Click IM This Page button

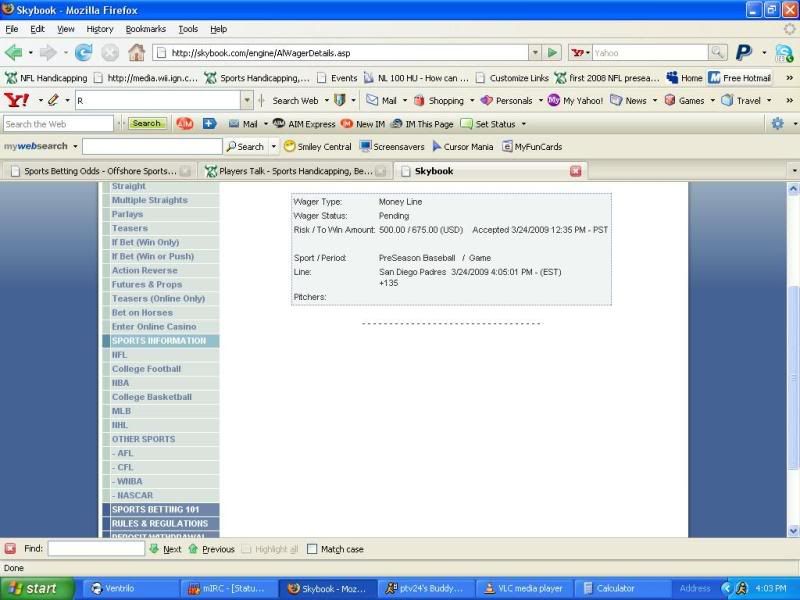point(422,124)
